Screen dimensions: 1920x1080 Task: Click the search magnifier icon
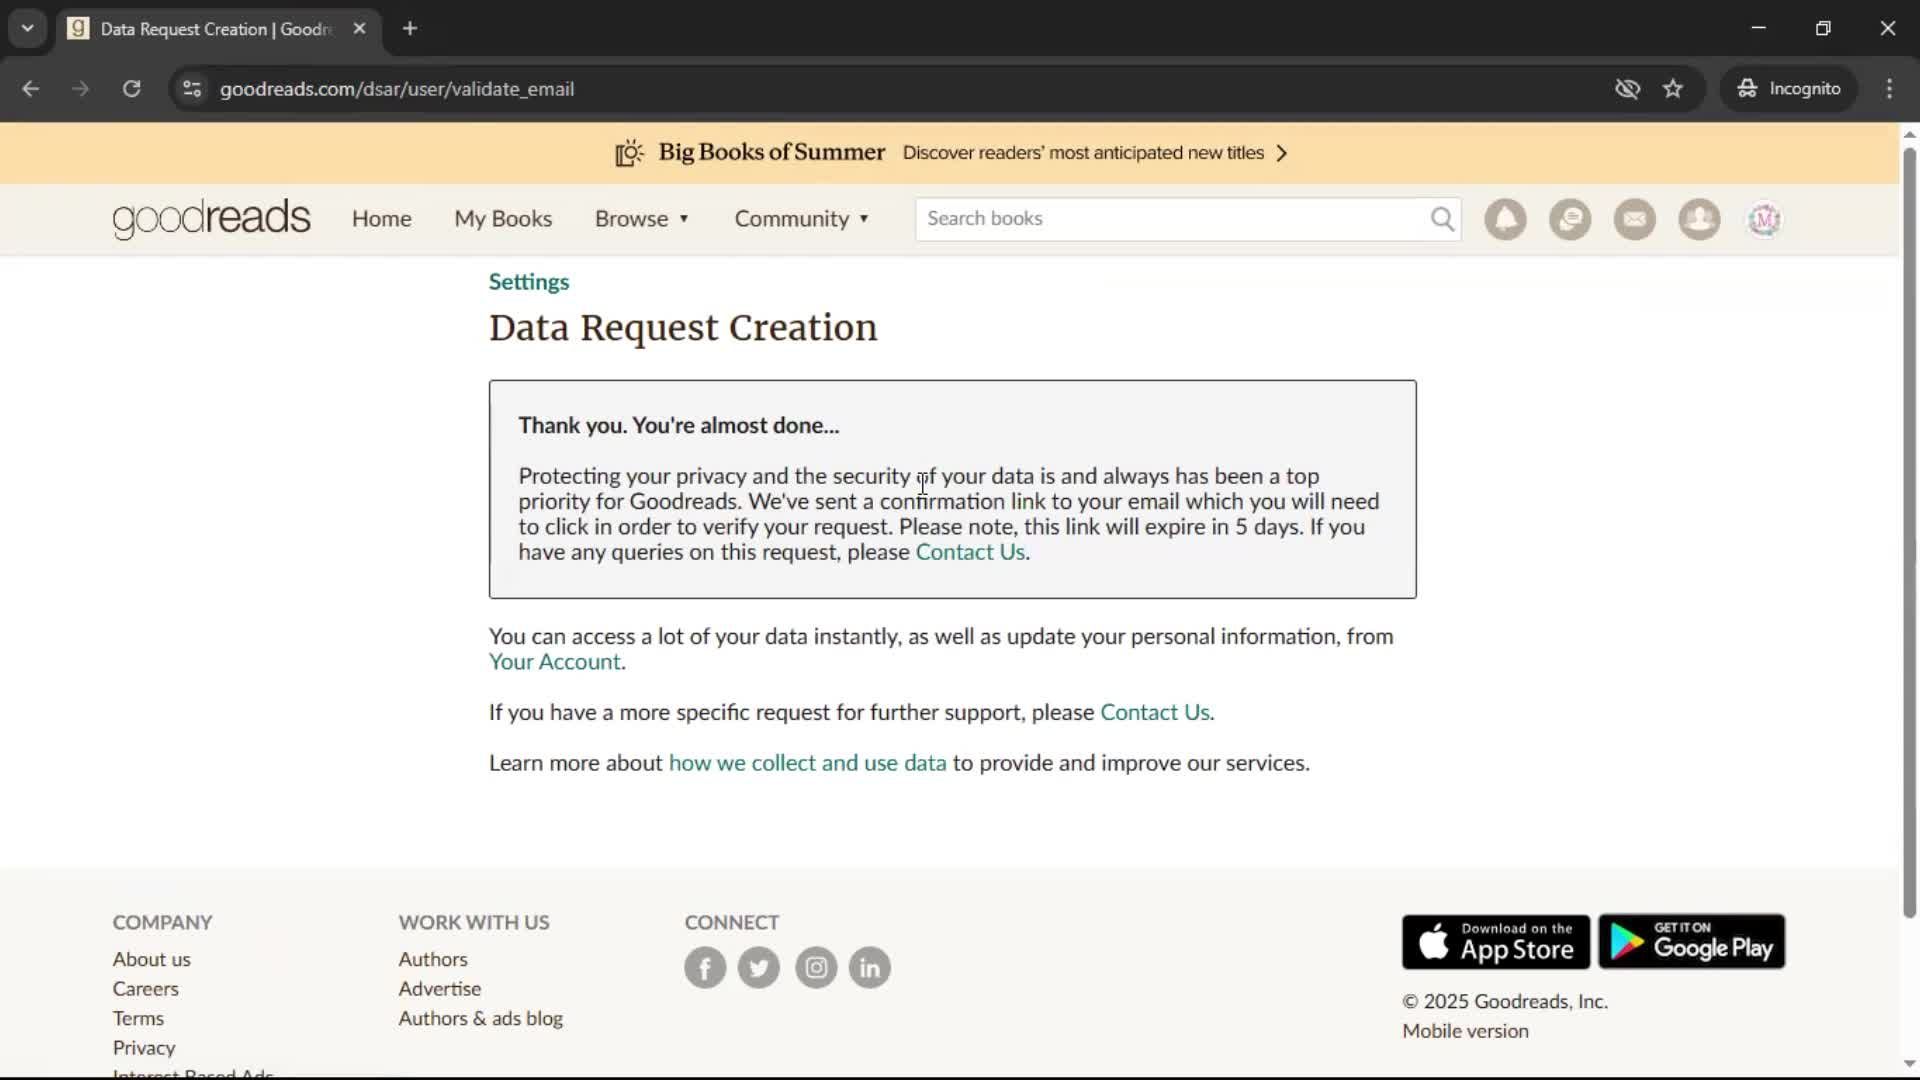pyautogui.click(x=1442, y=219)
